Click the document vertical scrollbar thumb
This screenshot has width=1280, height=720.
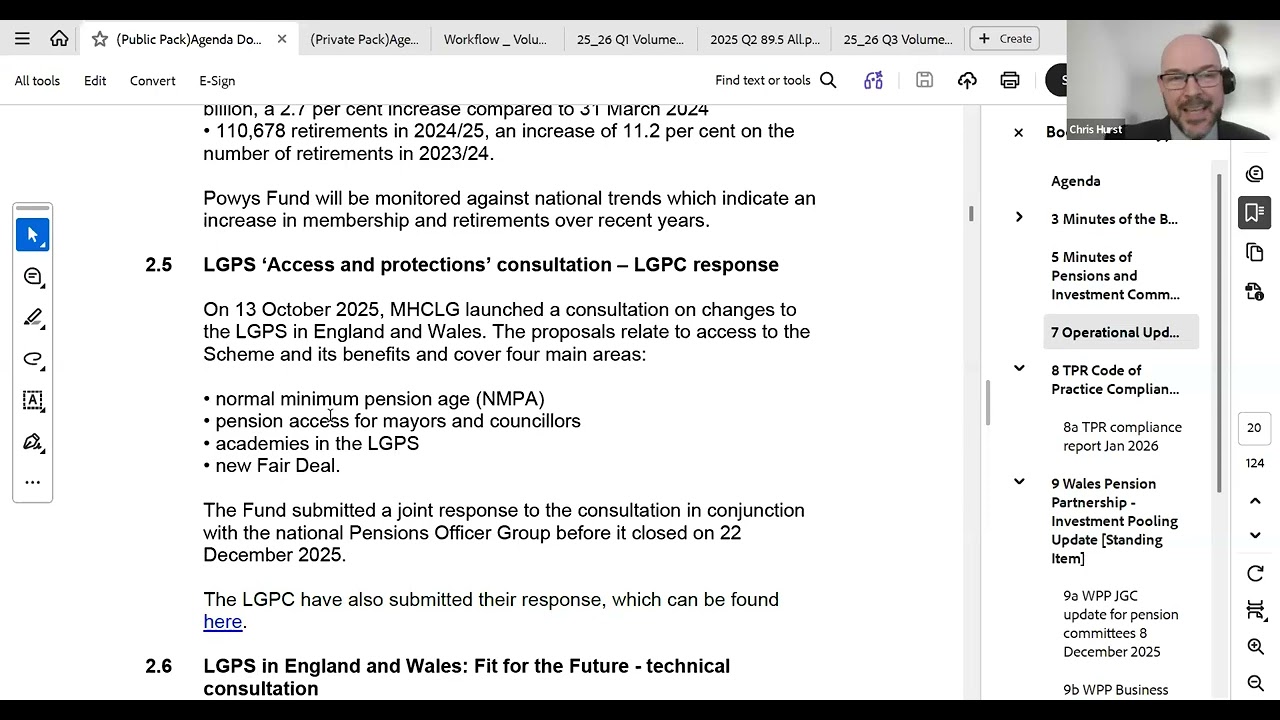[971, 214]
